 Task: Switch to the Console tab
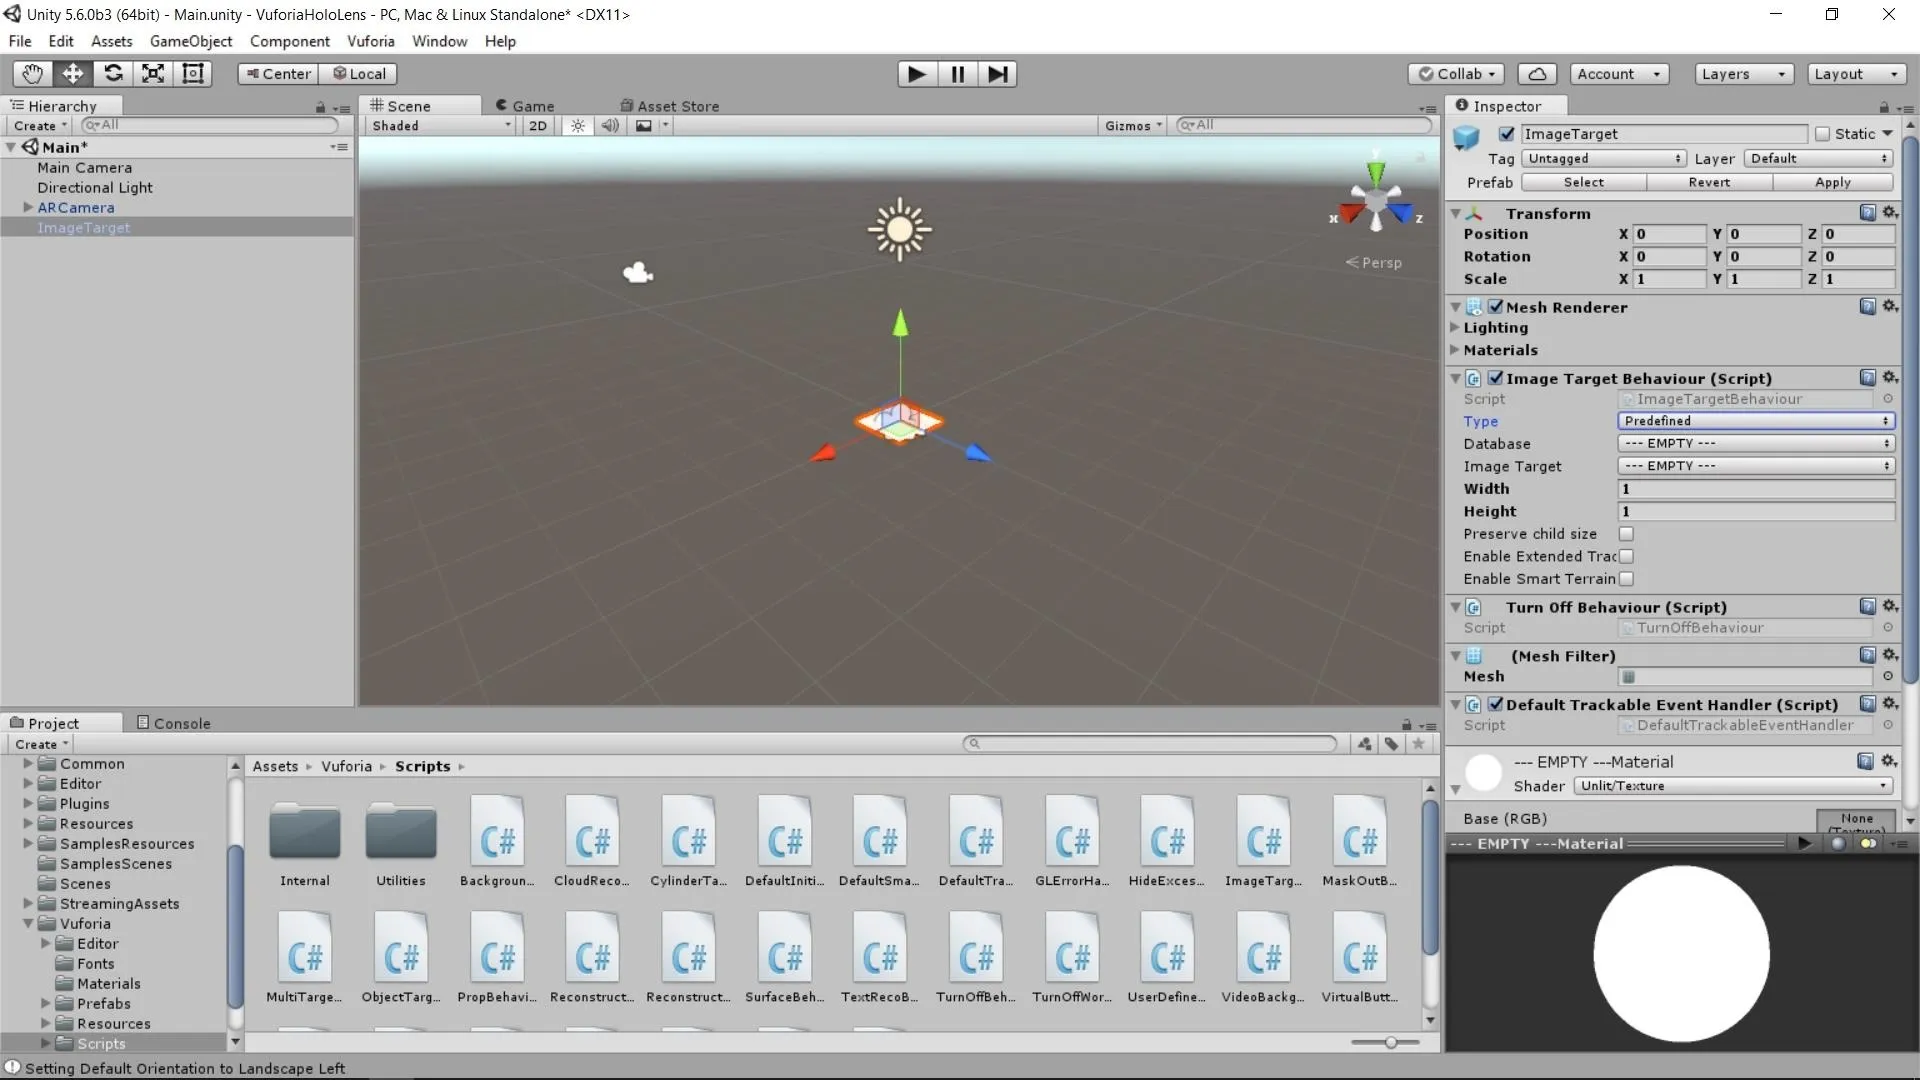pyautogui.click(x=173, y=723)
